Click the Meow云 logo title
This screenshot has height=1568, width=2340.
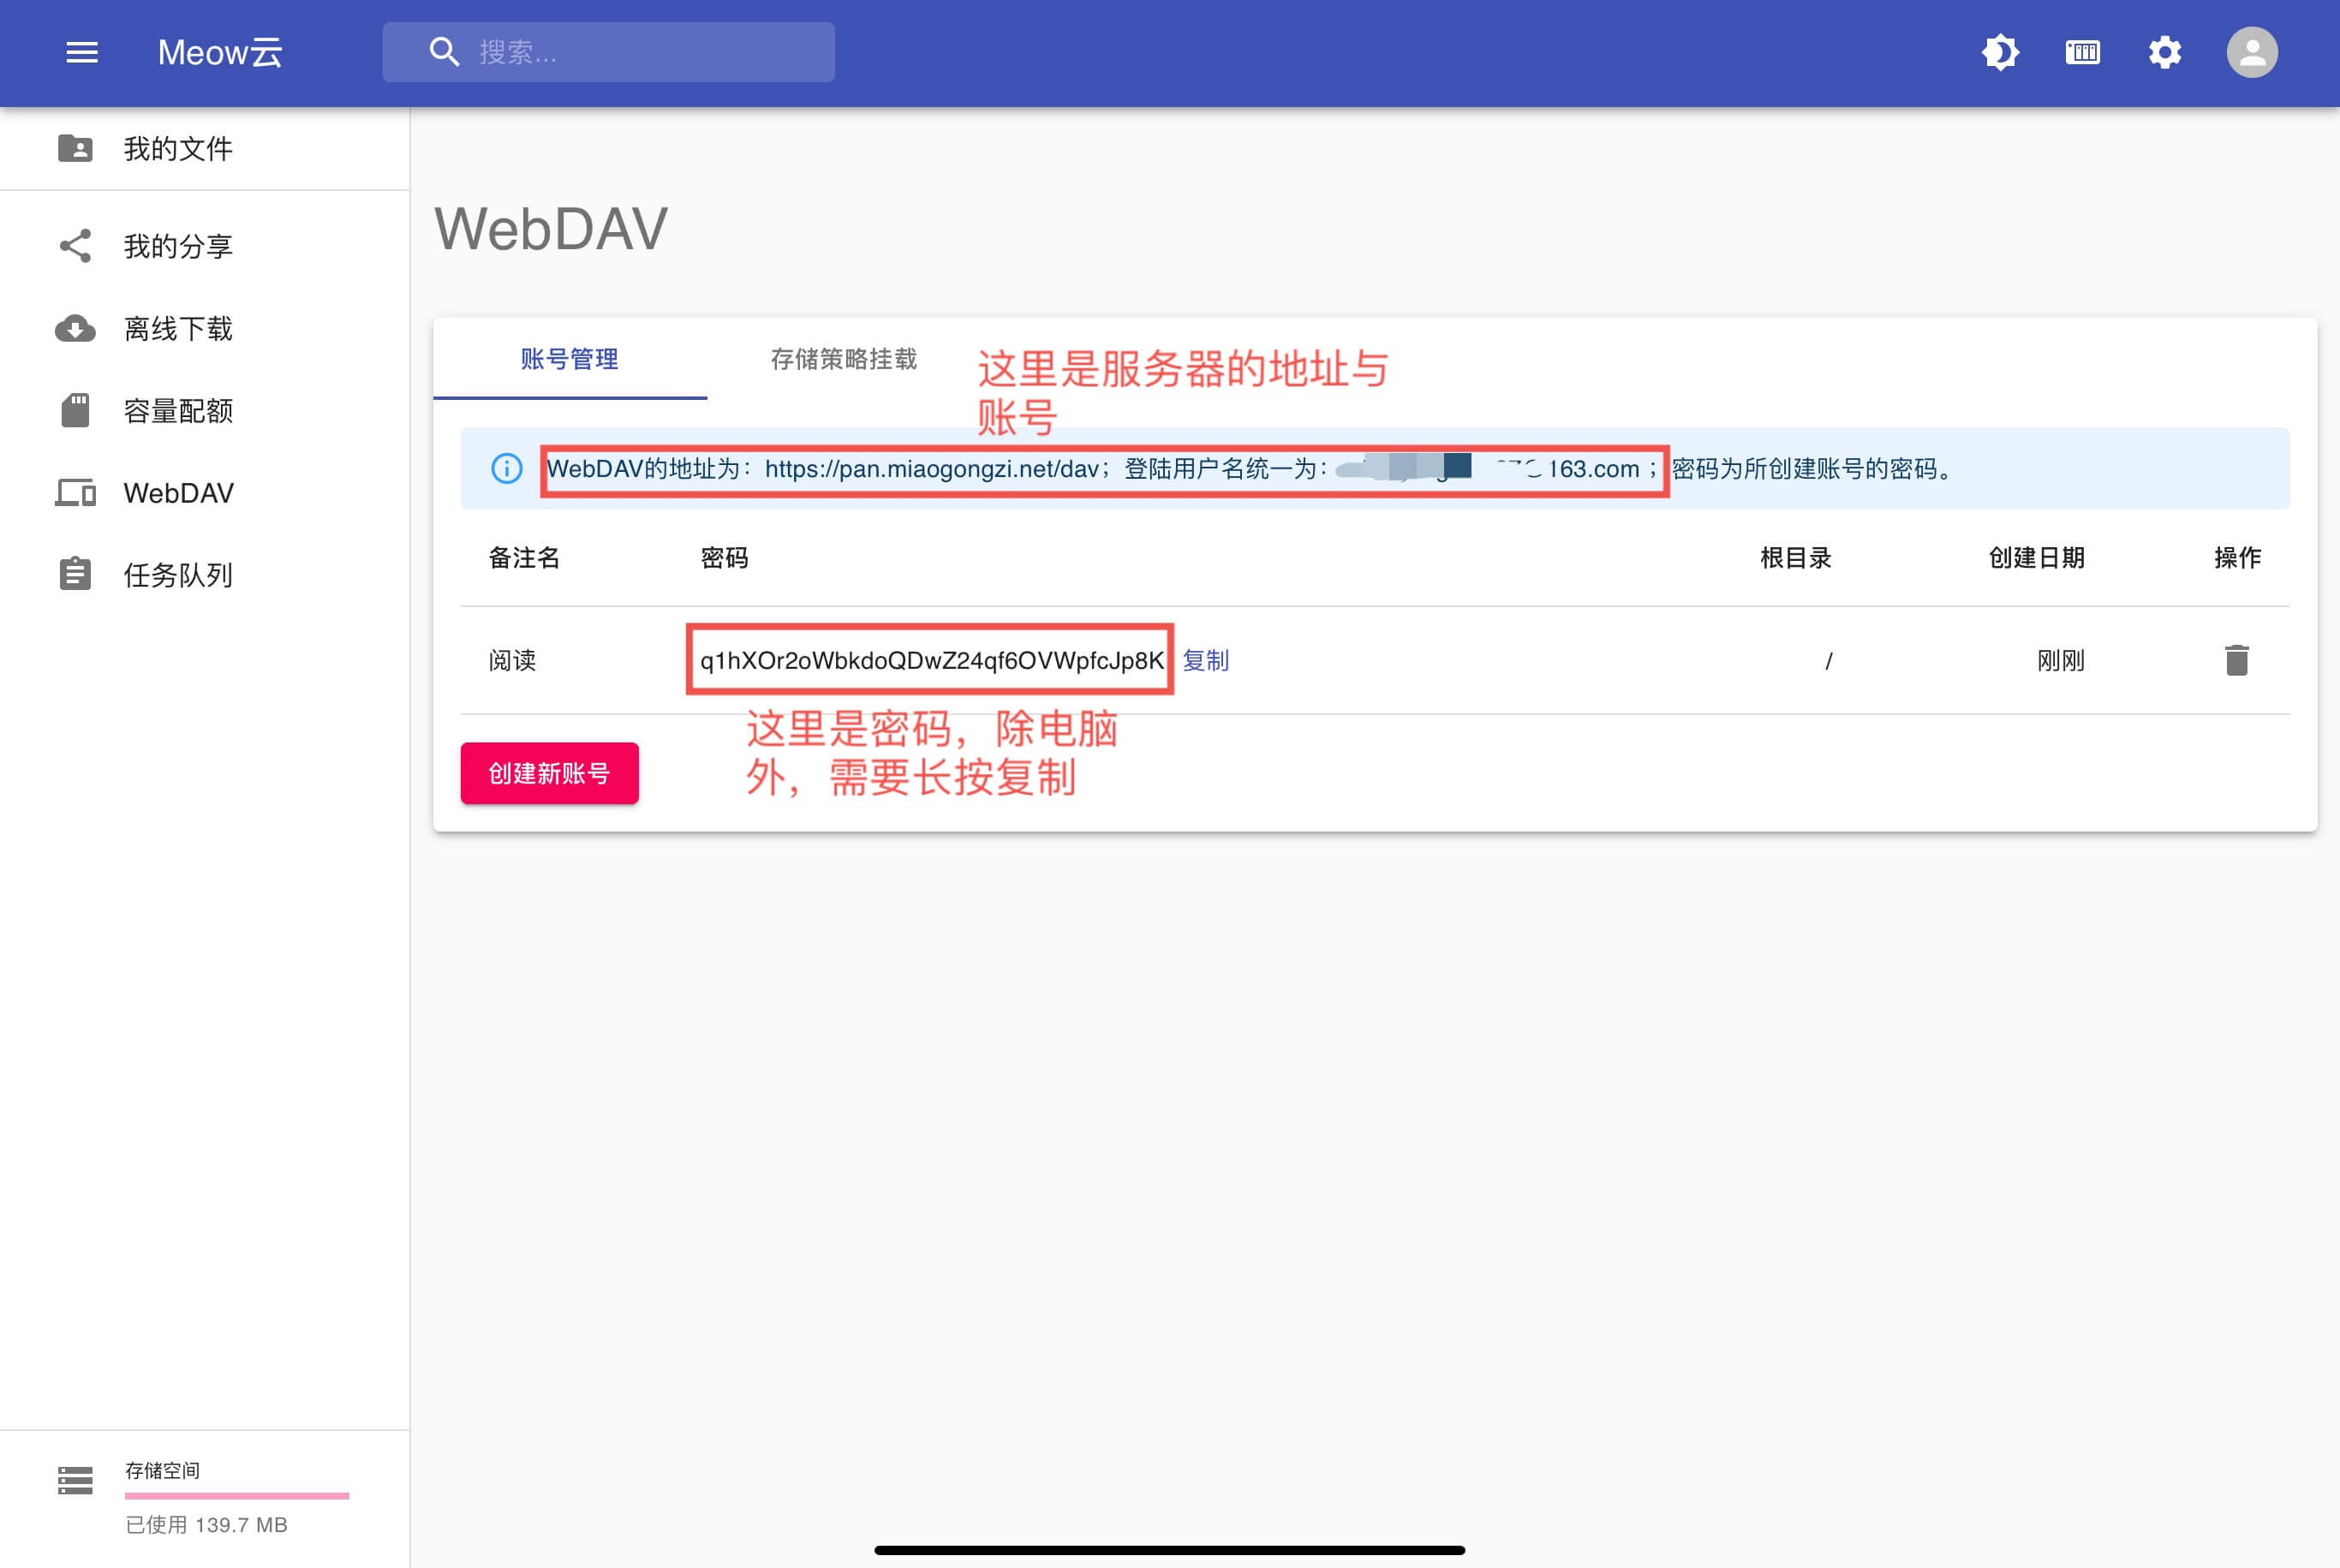pyautogui.click(x=220, y=52)
